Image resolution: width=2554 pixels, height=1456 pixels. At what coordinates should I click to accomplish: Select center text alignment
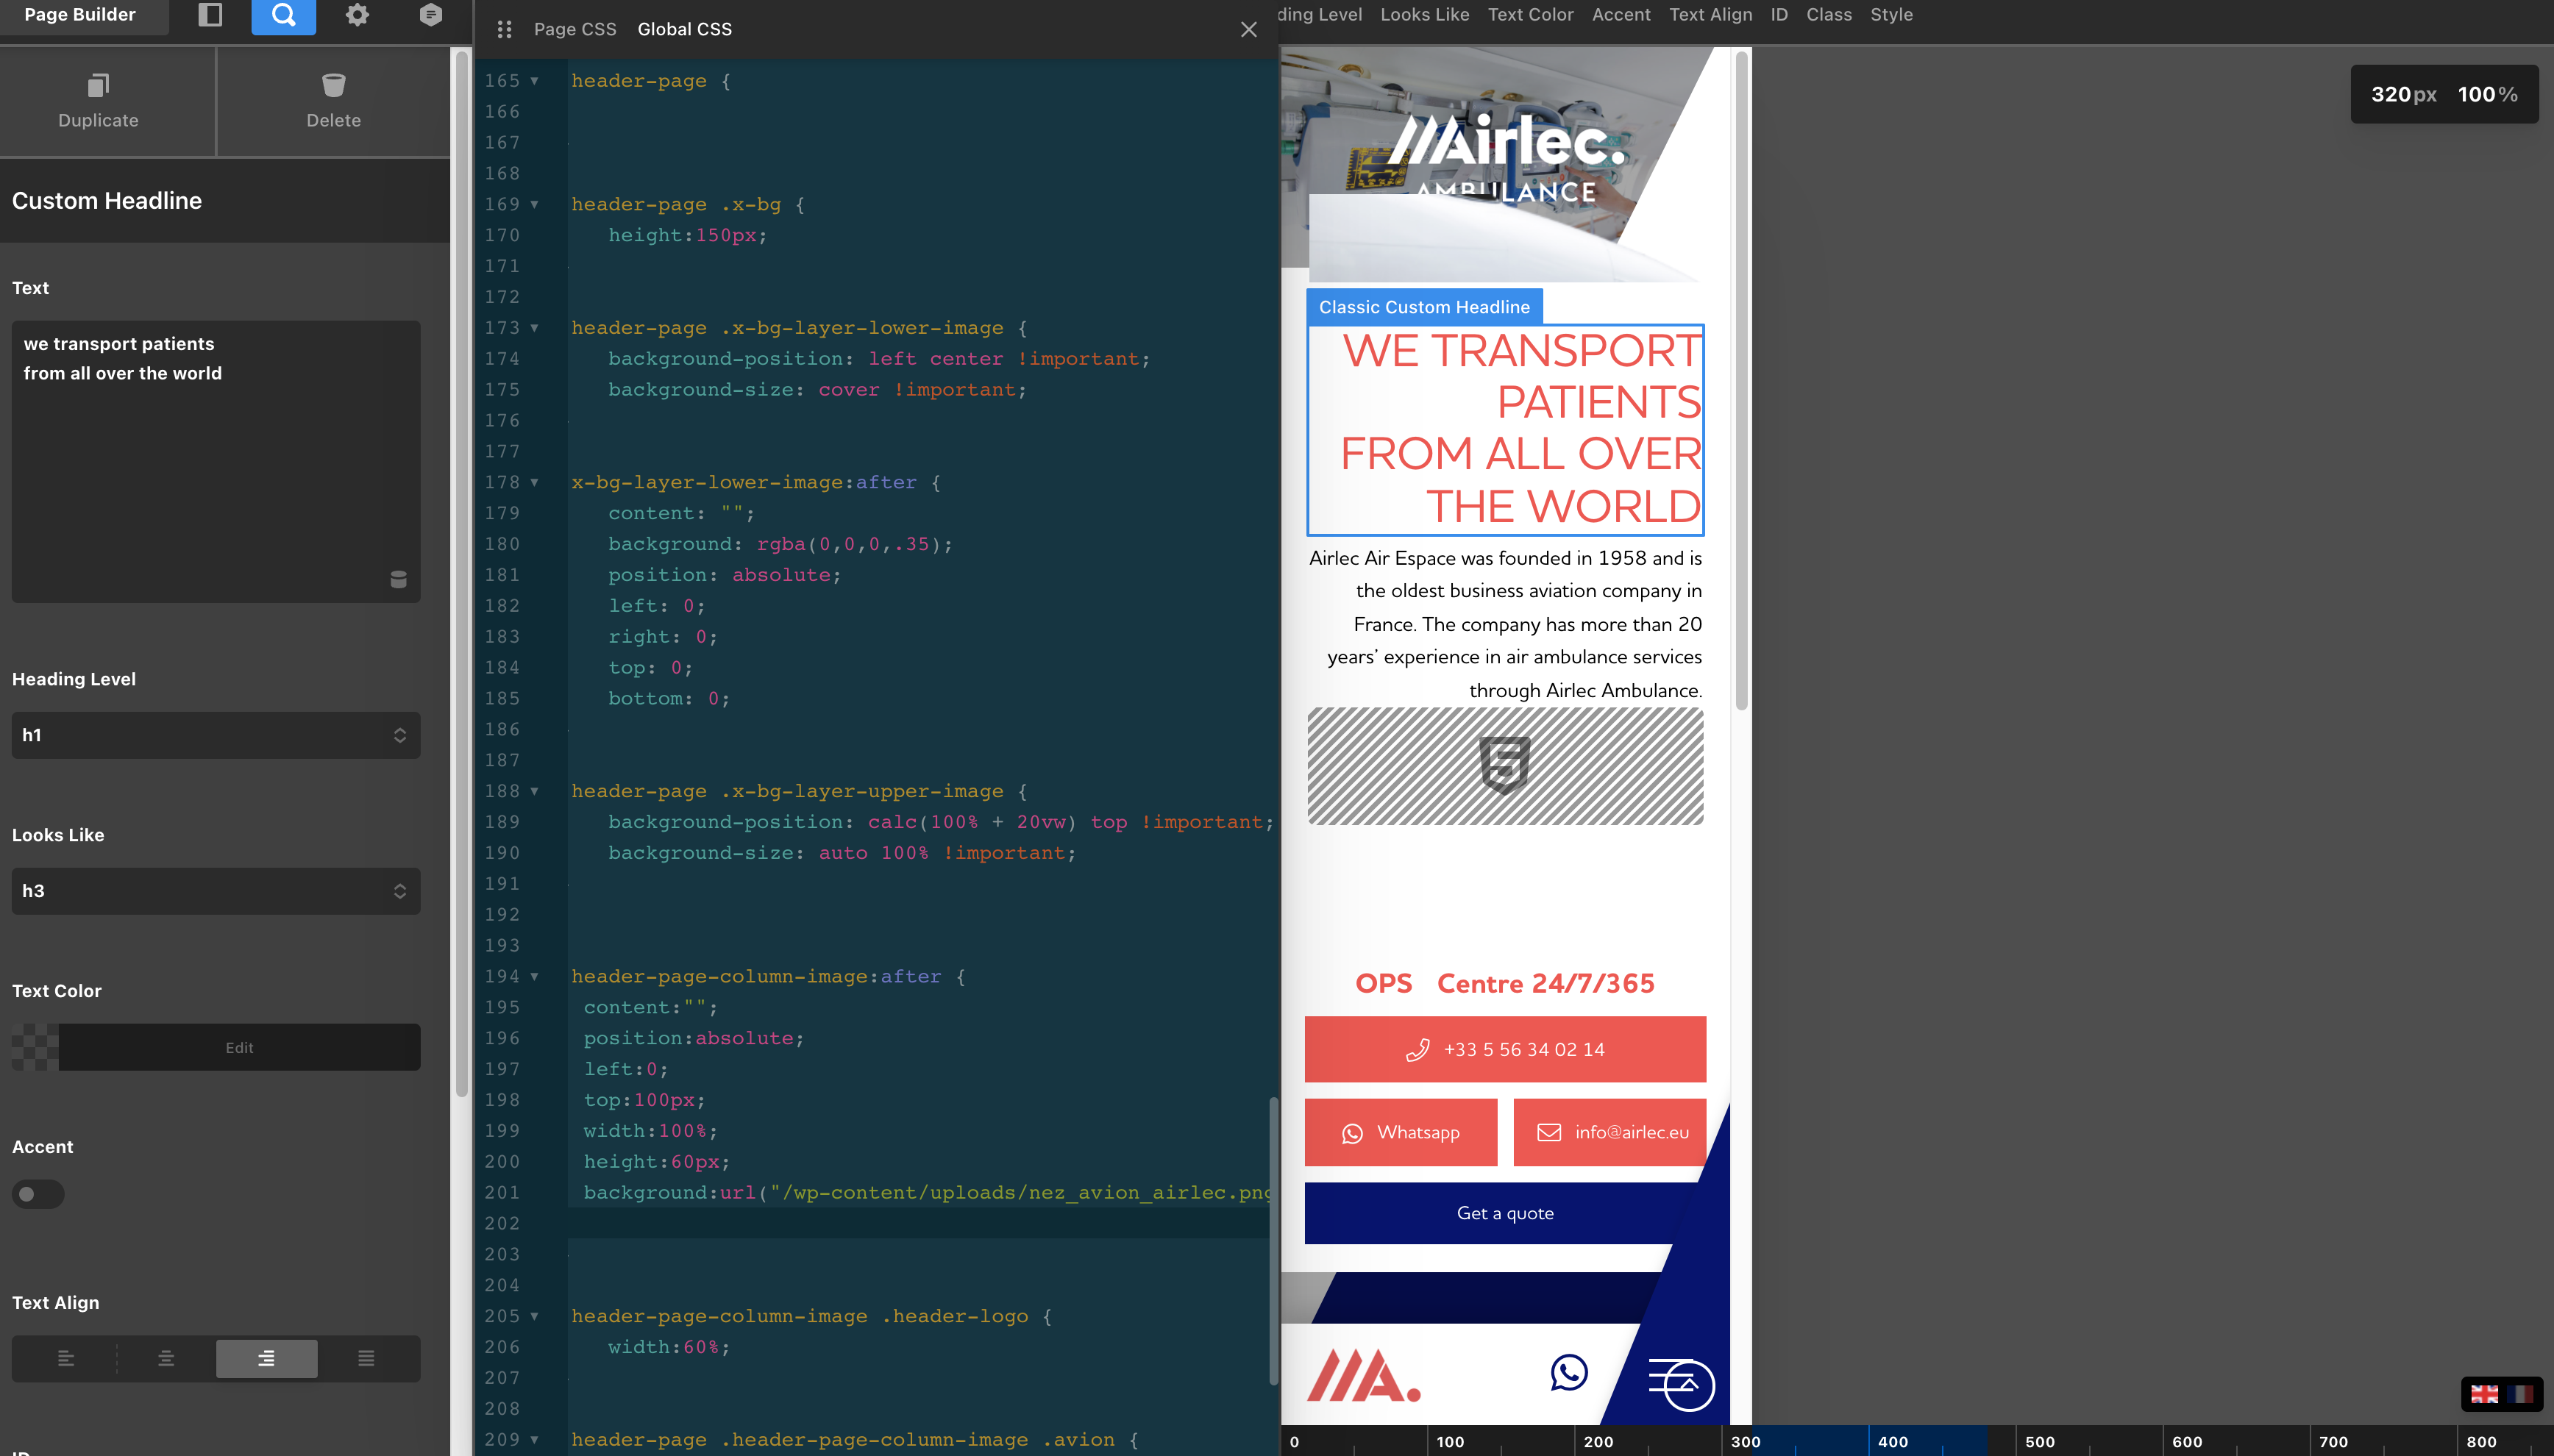[166, 1358]
